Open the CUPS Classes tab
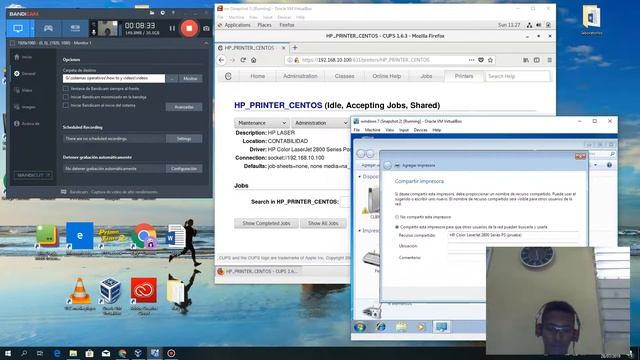Viewport: 640px width, 360px height. coord(344,76)
